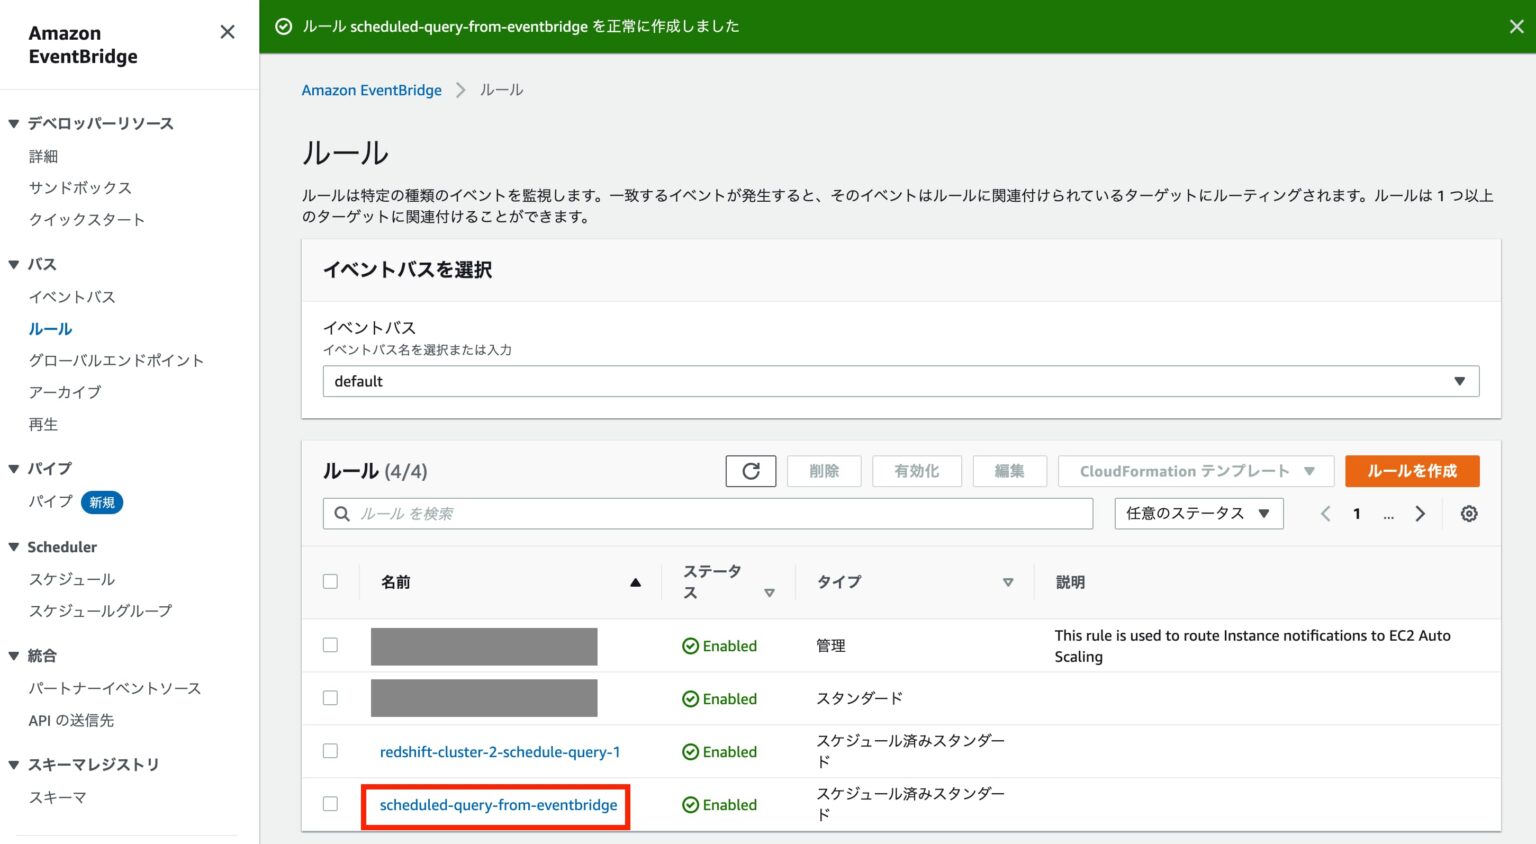
Task: Open the 任意のステータス filter dropdown
Action: click(1198, 513)
